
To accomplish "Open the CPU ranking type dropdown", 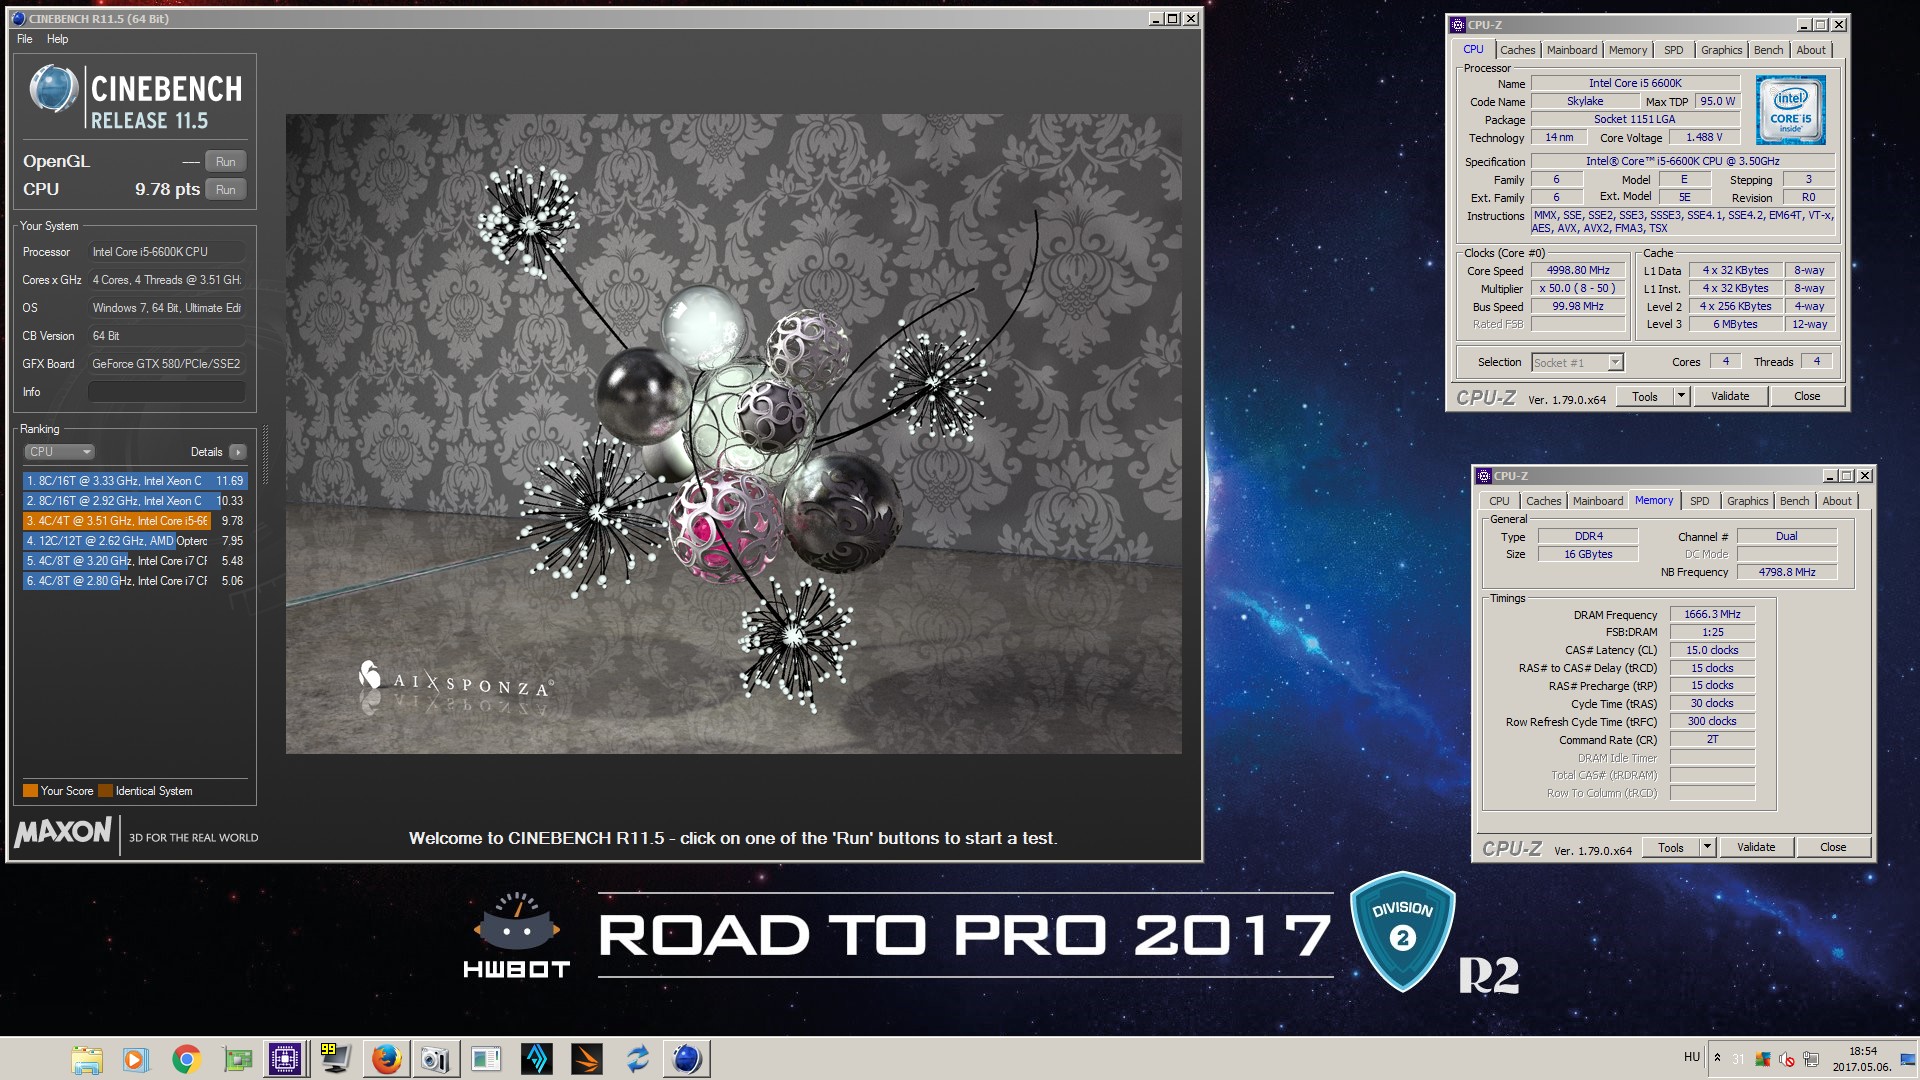I will [x=59, y=452].
